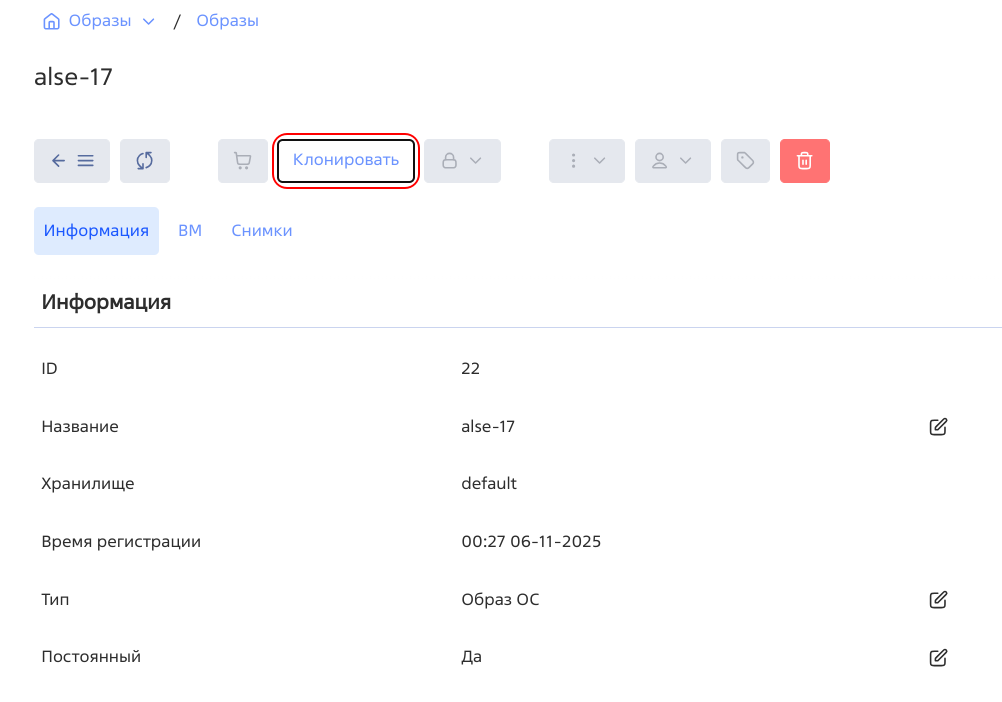Delete the image using the red trash button
1002x702 pixels.
point(804,161)
